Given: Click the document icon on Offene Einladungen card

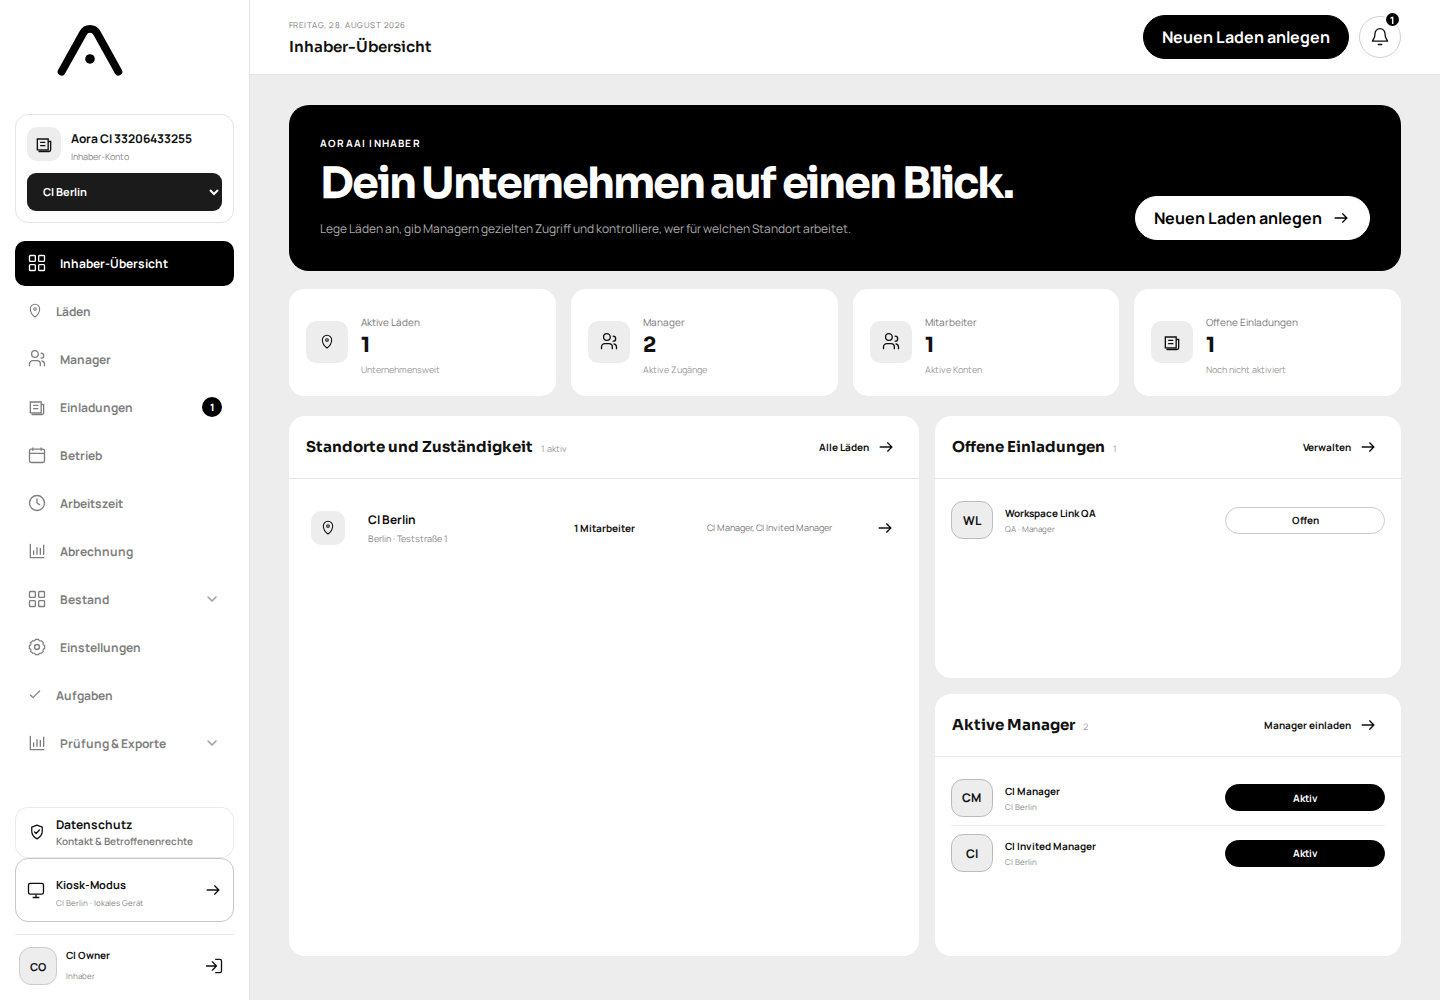Looking at the screenshot, I should [1172, 342].
